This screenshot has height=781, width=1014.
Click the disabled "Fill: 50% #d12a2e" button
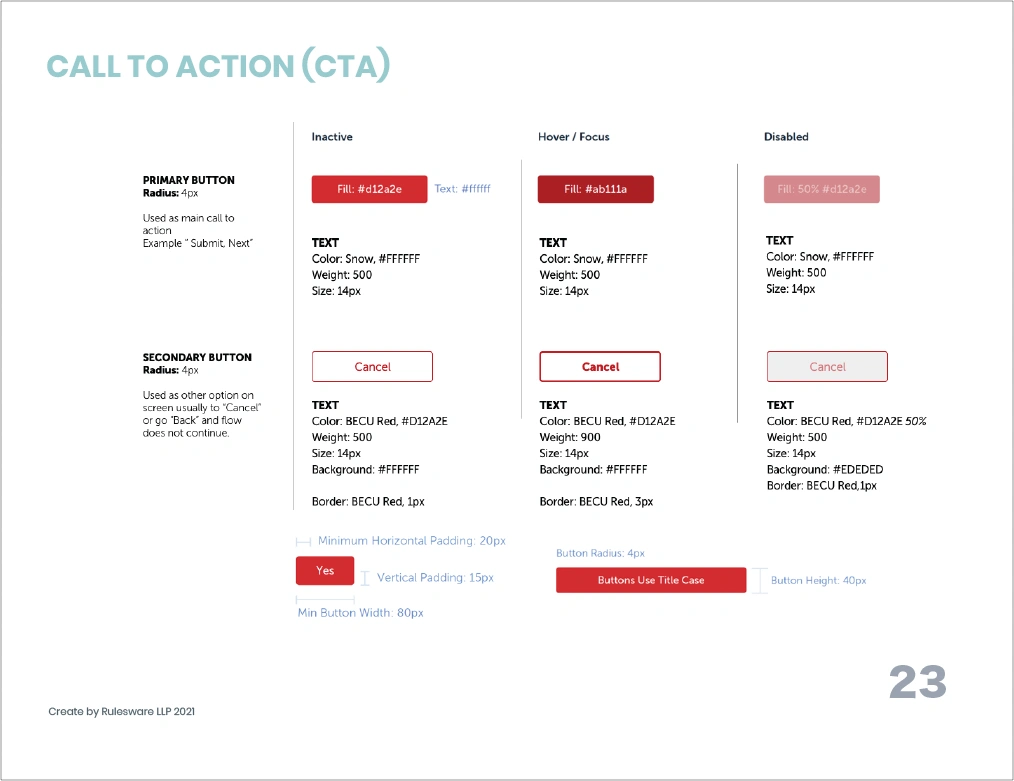click(821, 189)
